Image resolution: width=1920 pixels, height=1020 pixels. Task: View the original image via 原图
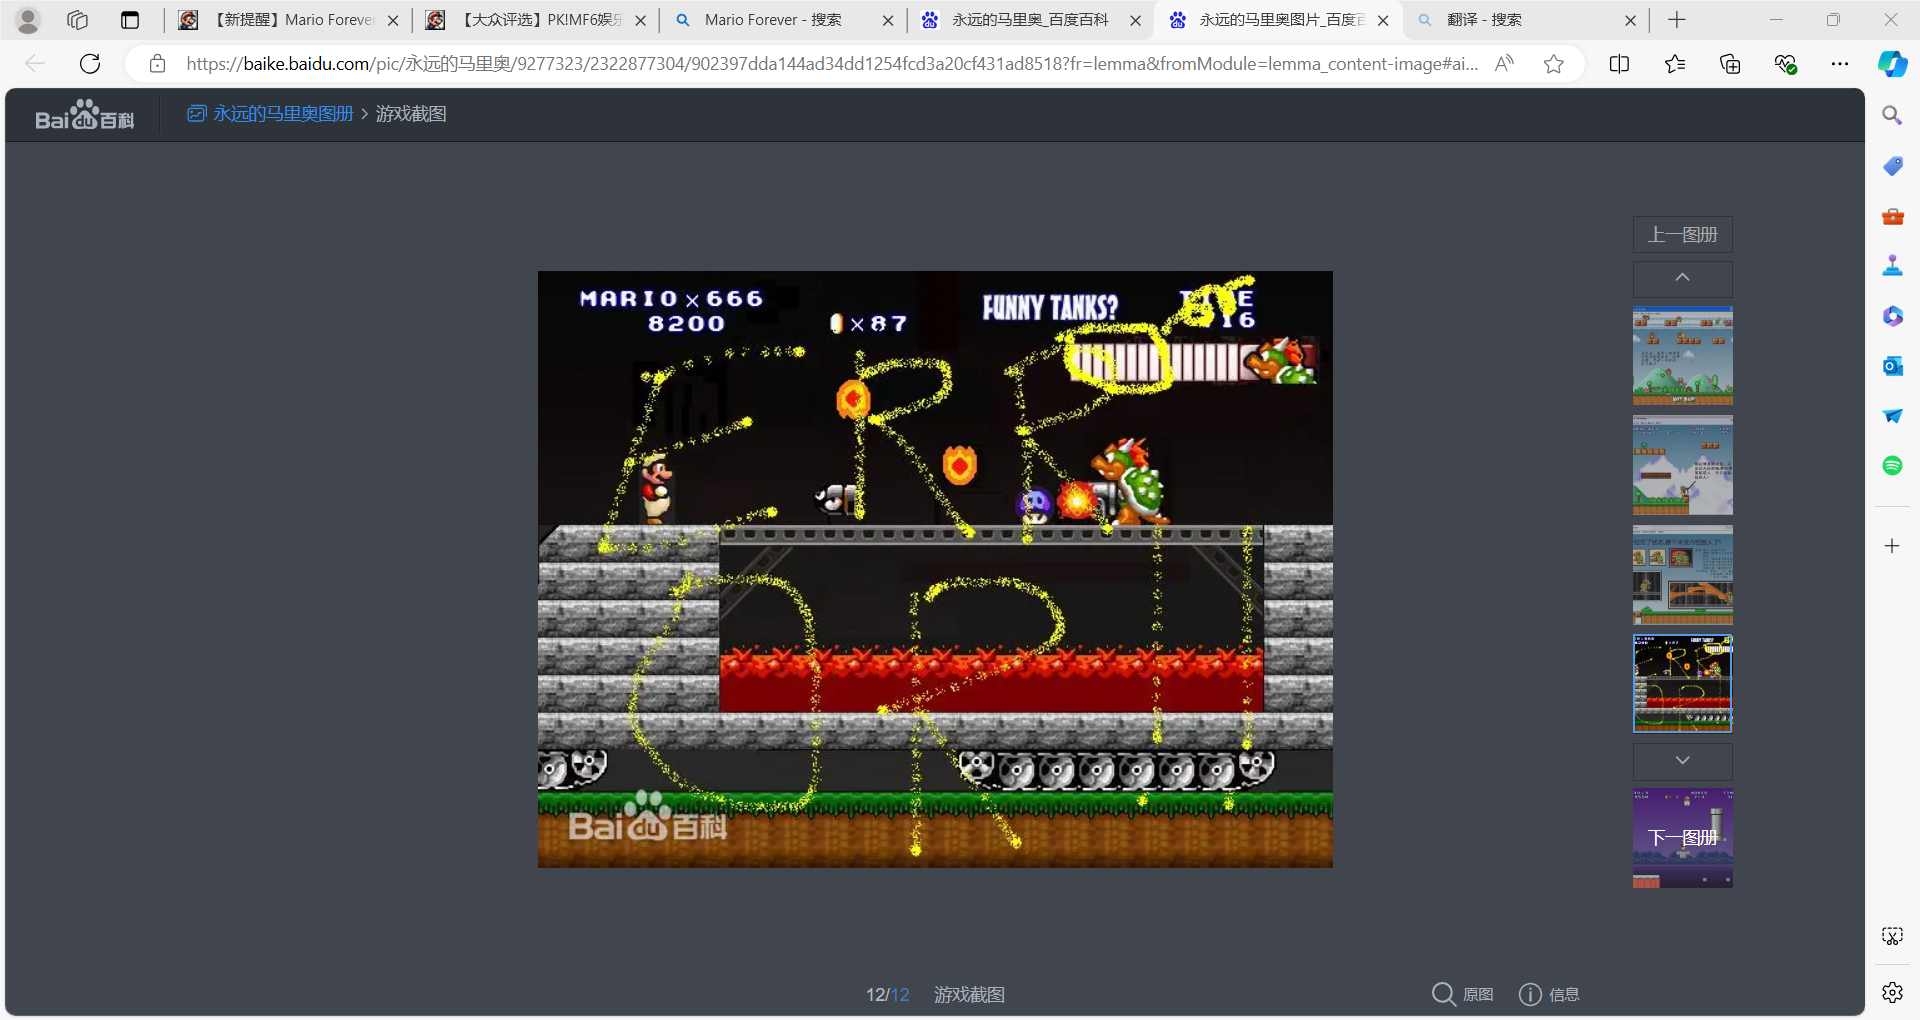[x=1462, y=994]
